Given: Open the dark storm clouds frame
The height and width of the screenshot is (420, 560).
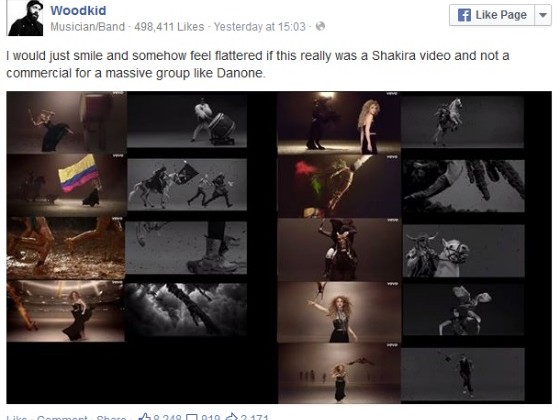Looking at the screenshot, I should pos(186,310).
